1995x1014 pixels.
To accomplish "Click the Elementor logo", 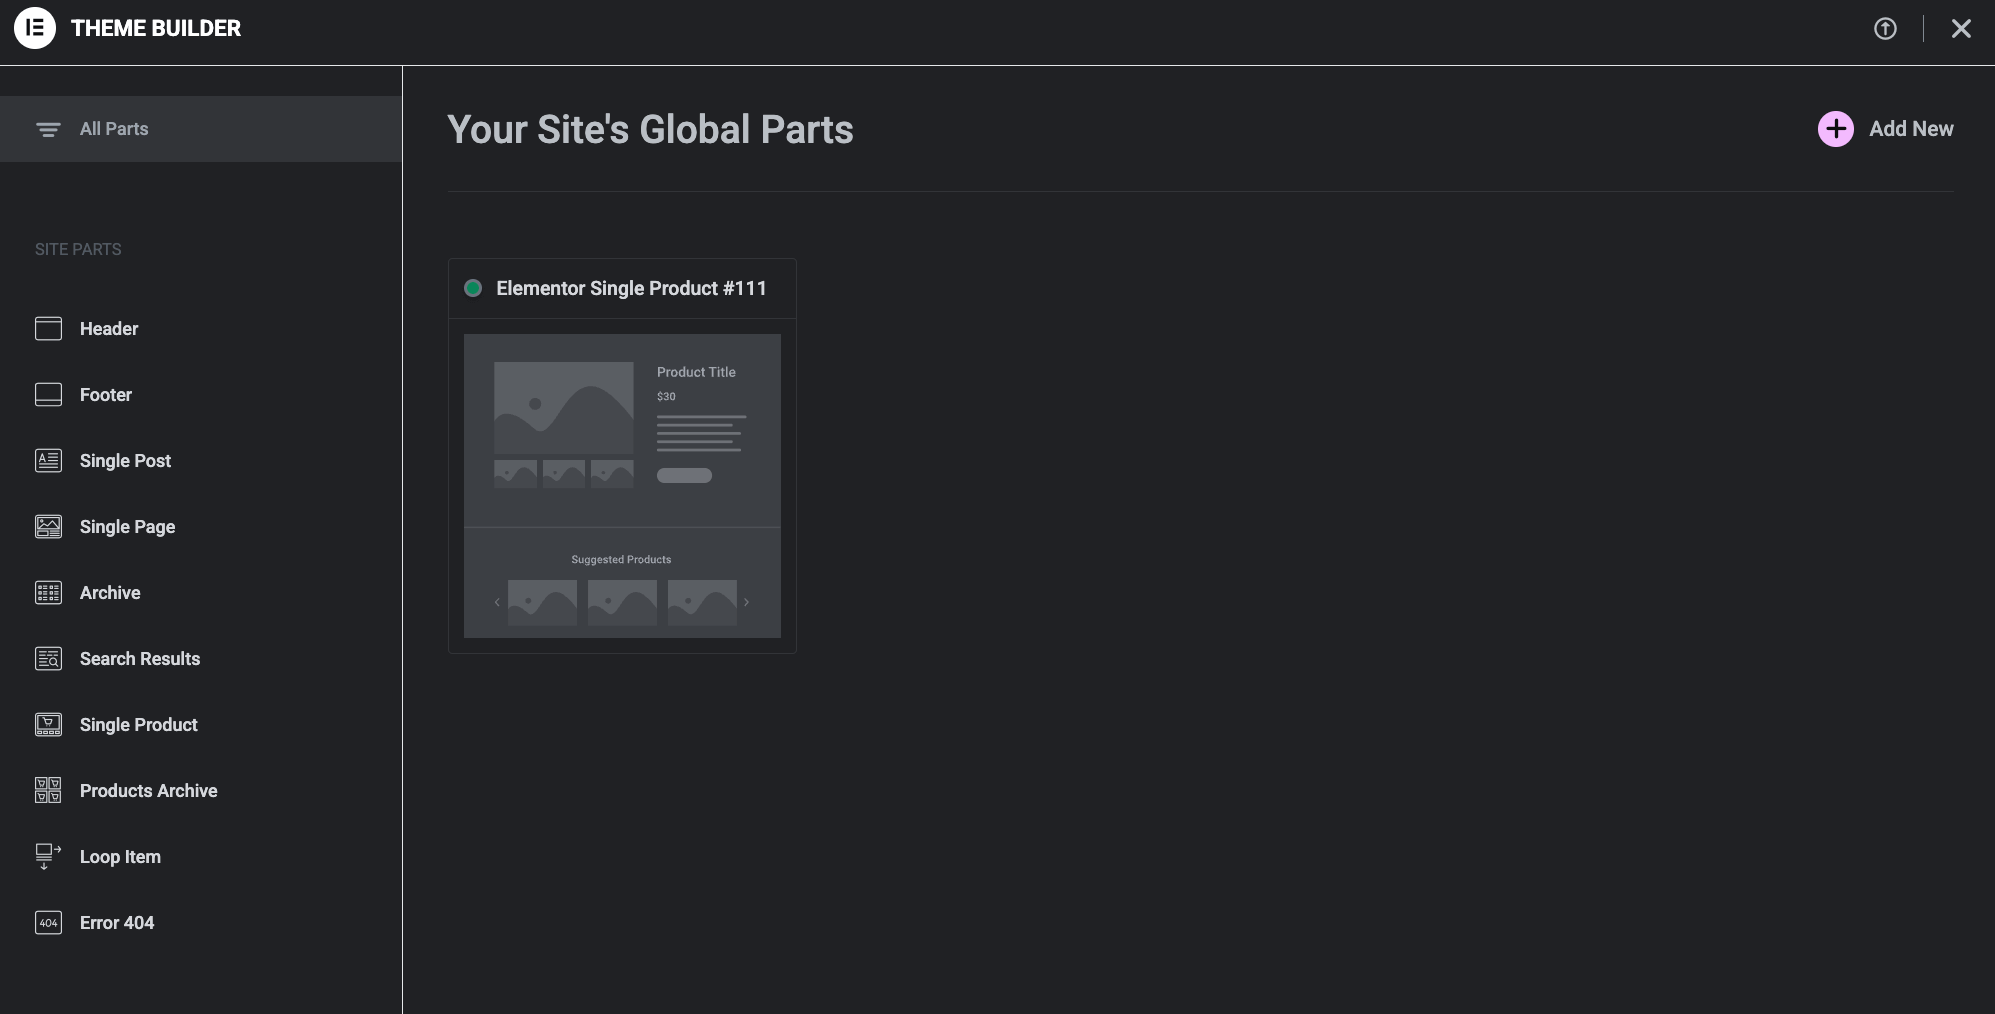I will 36,27.
